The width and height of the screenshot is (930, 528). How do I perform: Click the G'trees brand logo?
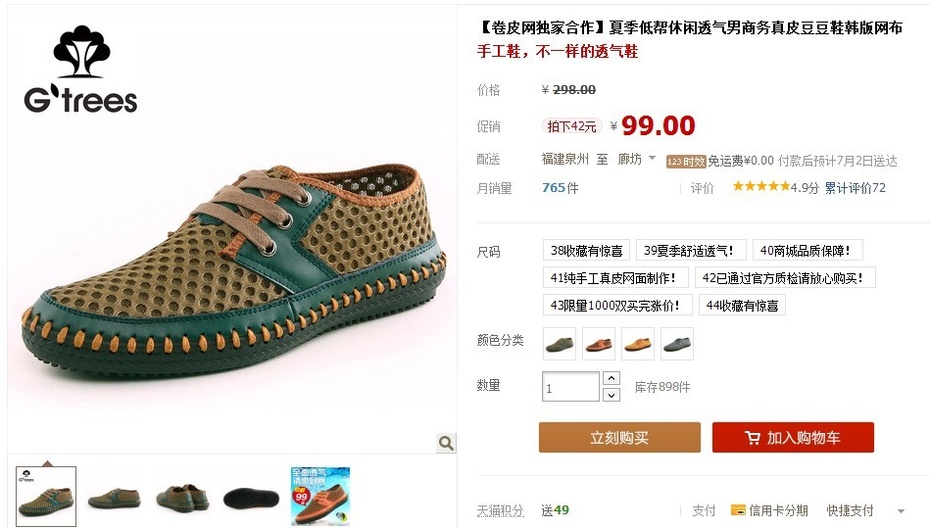click(81, 69)
